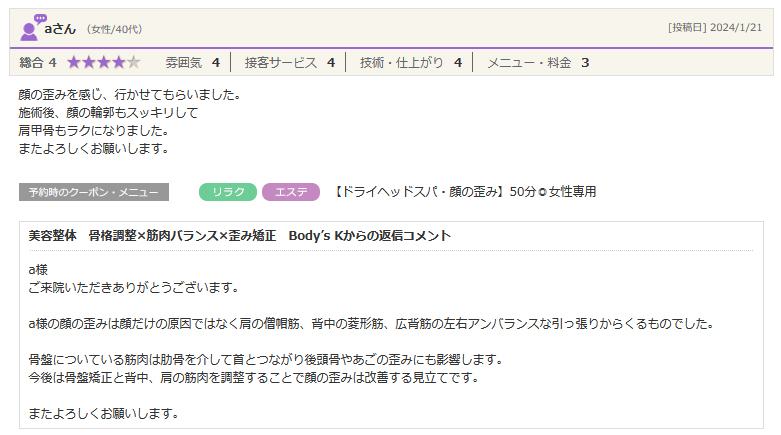Screen dimensions: 781x435
Task: Click the reply comment header from Body's K
Action: [x=239, y=236]
